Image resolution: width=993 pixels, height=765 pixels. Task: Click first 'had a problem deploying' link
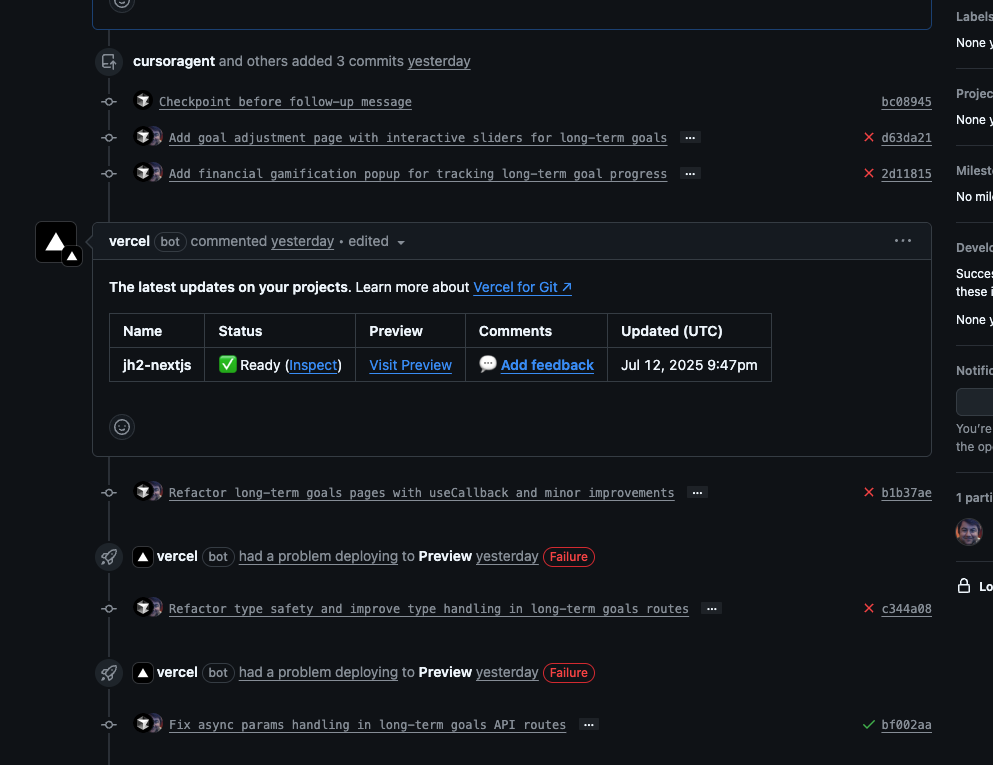tap(318, 557)
